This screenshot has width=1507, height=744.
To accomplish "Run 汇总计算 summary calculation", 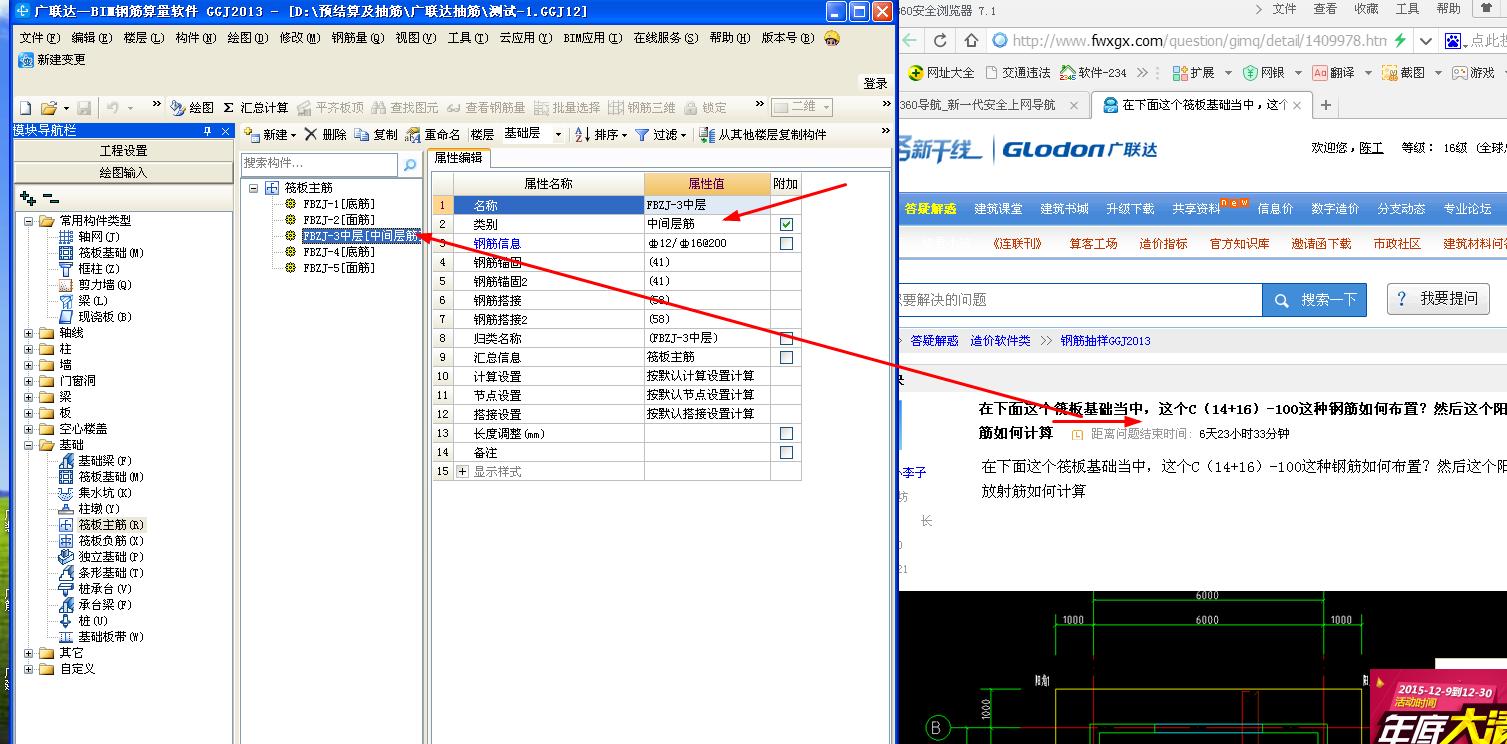I will click(x=256, y=108).
